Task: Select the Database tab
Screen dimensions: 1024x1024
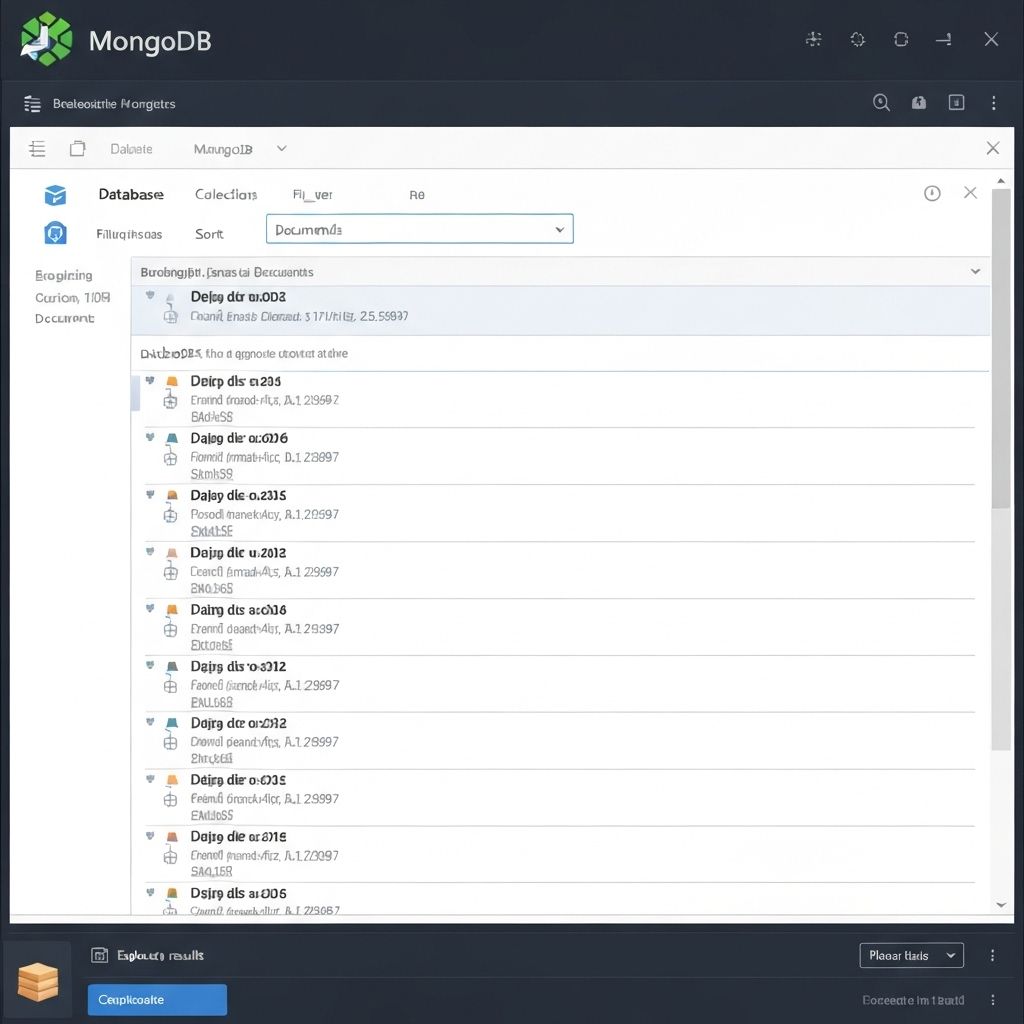Action: [131, 195]
